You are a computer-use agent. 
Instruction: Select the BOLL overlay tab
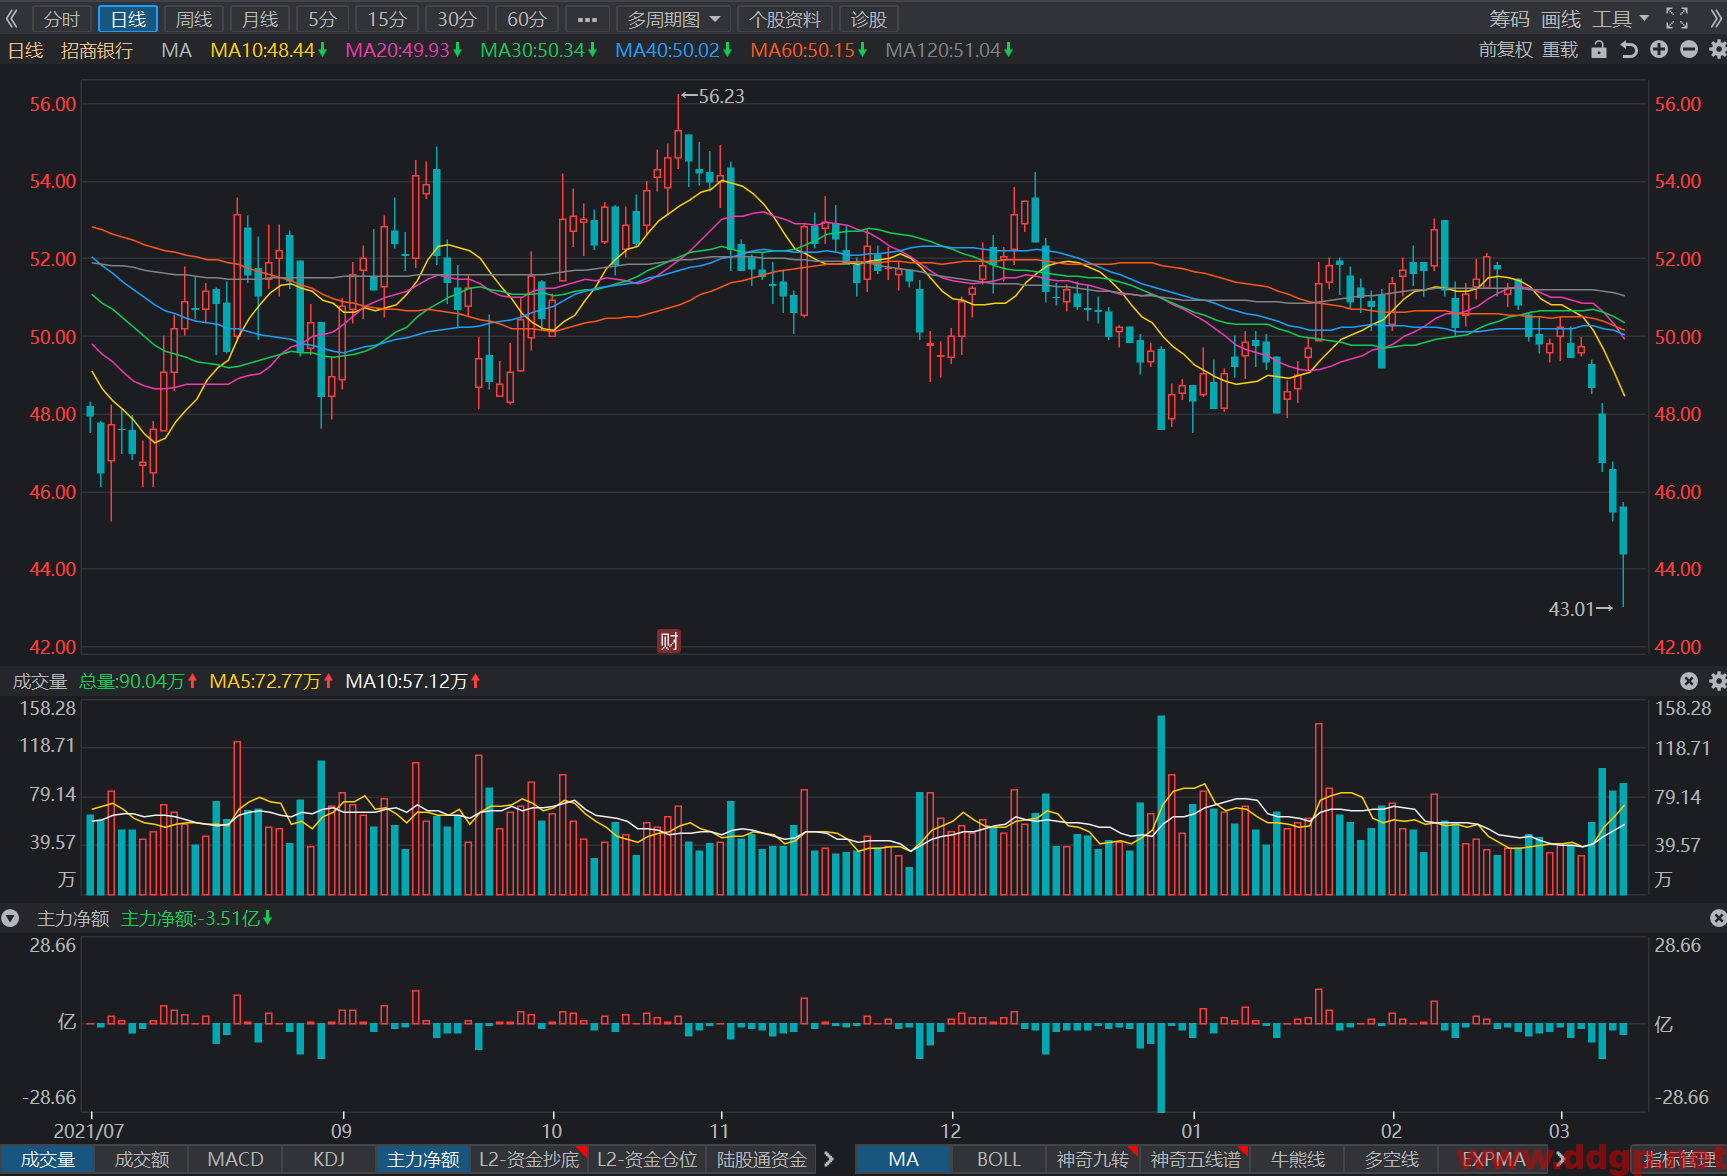[998, 1159]
